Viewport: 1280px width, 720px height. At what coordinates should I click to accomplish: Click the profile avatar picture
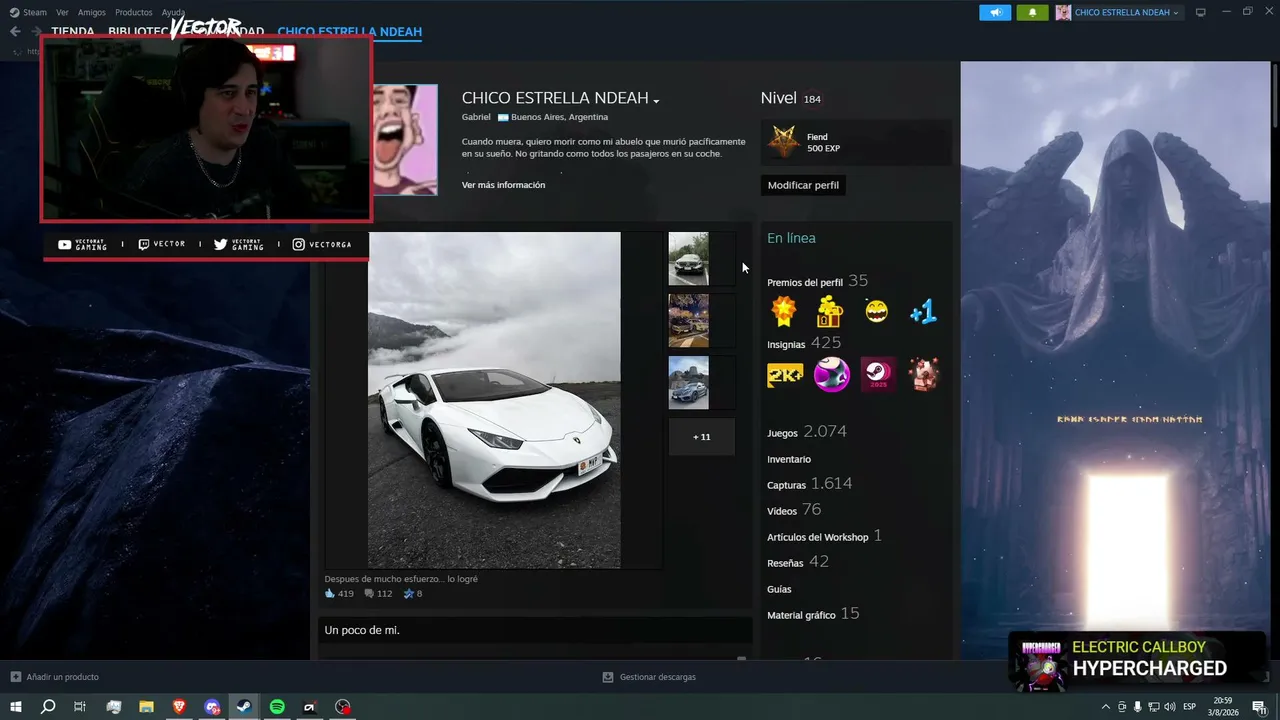click(405, 140)
